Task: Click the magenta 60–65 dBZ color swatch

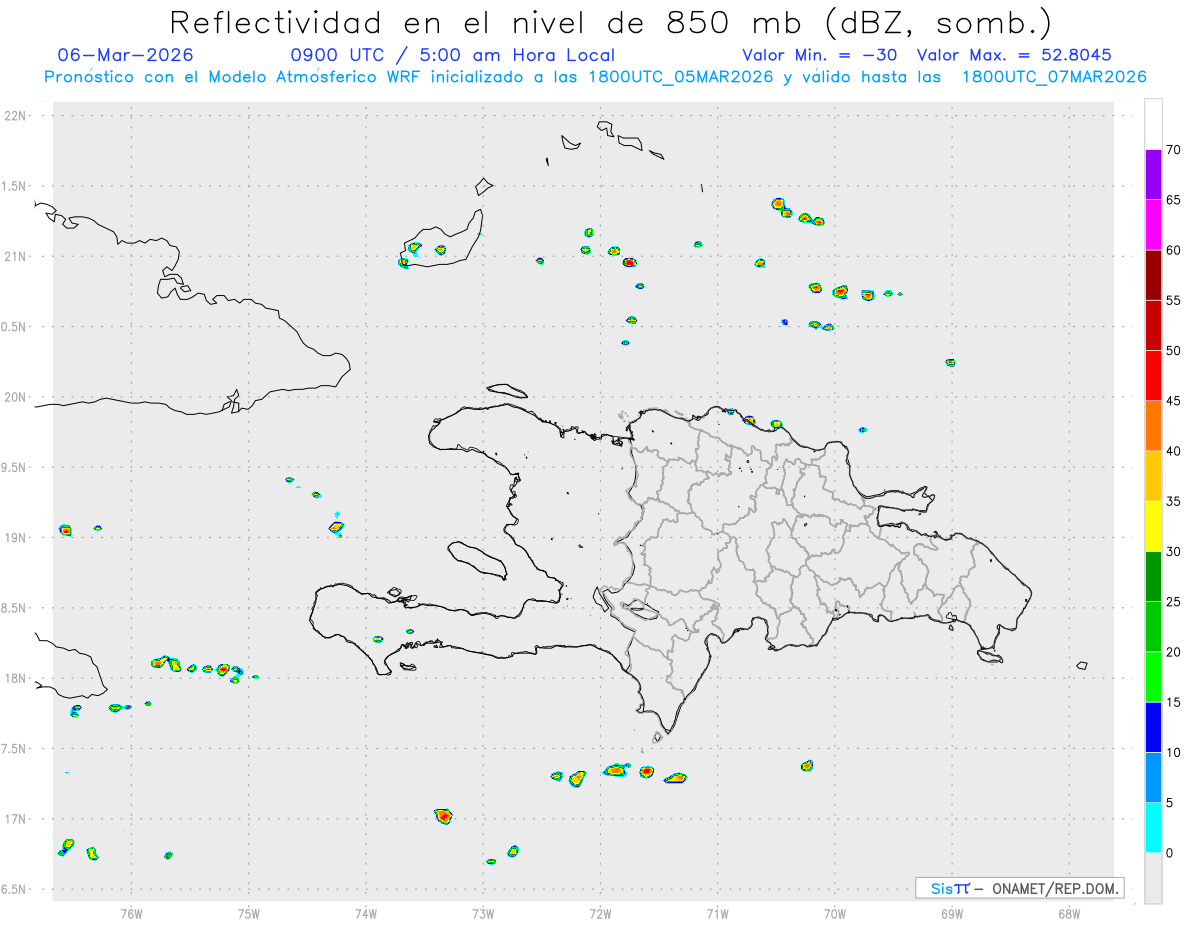Action: 1153,225
